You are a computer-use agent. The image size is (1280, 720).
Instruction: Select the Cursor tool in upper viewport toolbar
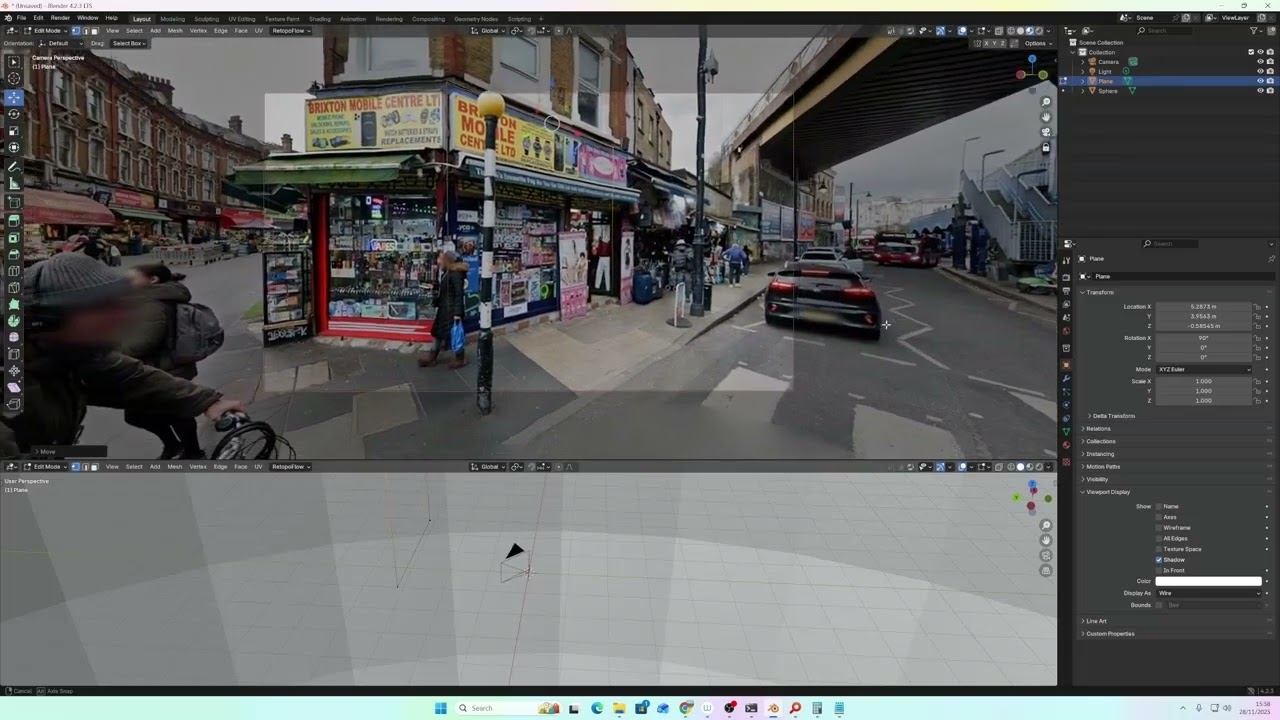coord(14,79)
